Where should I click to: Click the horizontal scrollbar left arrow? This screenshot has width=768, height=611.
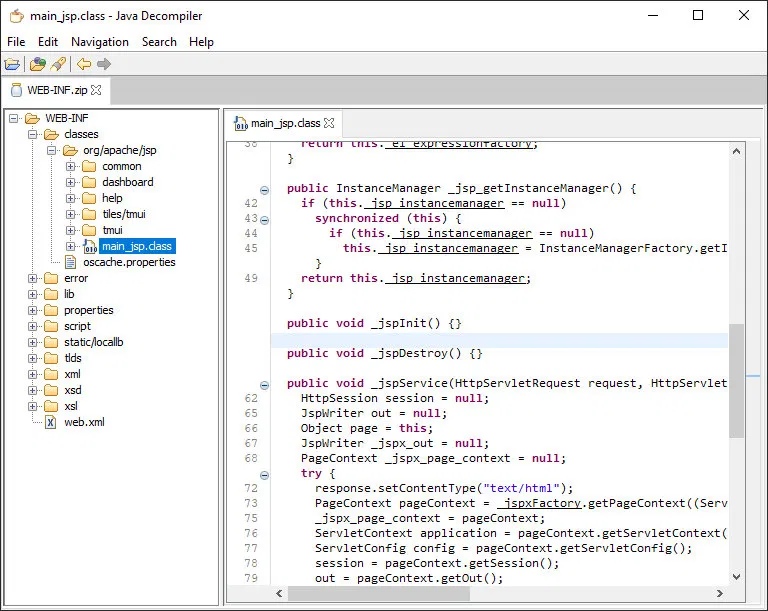pyautogui.click(x=279, y=593)
